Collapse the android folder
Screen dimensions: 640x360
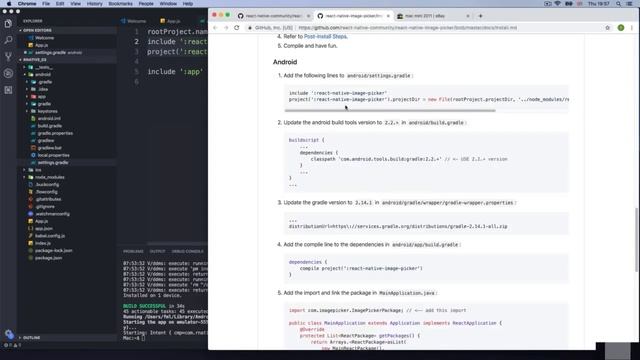pos(42,75)
